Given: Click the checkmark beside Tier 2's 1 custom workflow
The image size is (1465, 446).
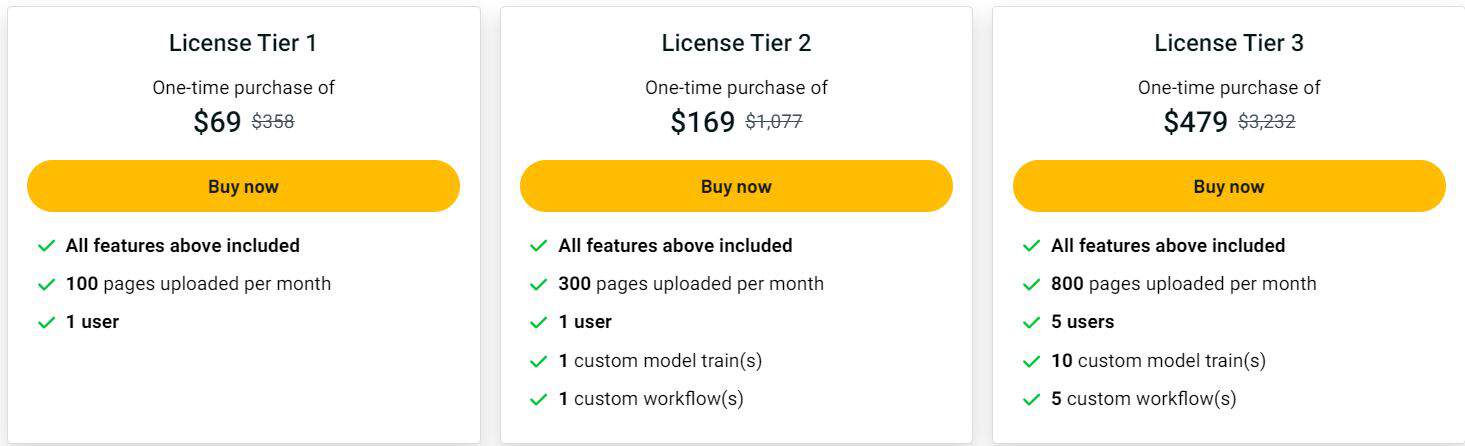Looking at the screenshot, I should pyautogui.click(x=539, y=399).
